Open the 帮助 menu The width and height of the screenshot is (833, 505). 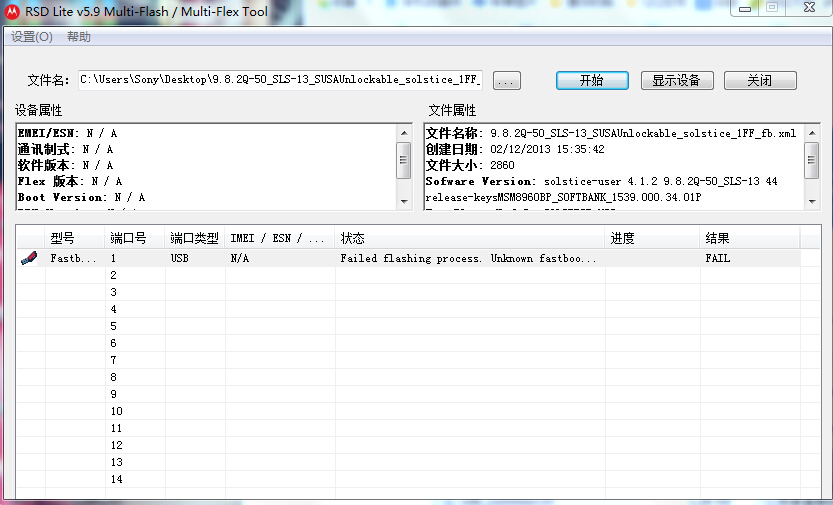(x=79, y=37)
